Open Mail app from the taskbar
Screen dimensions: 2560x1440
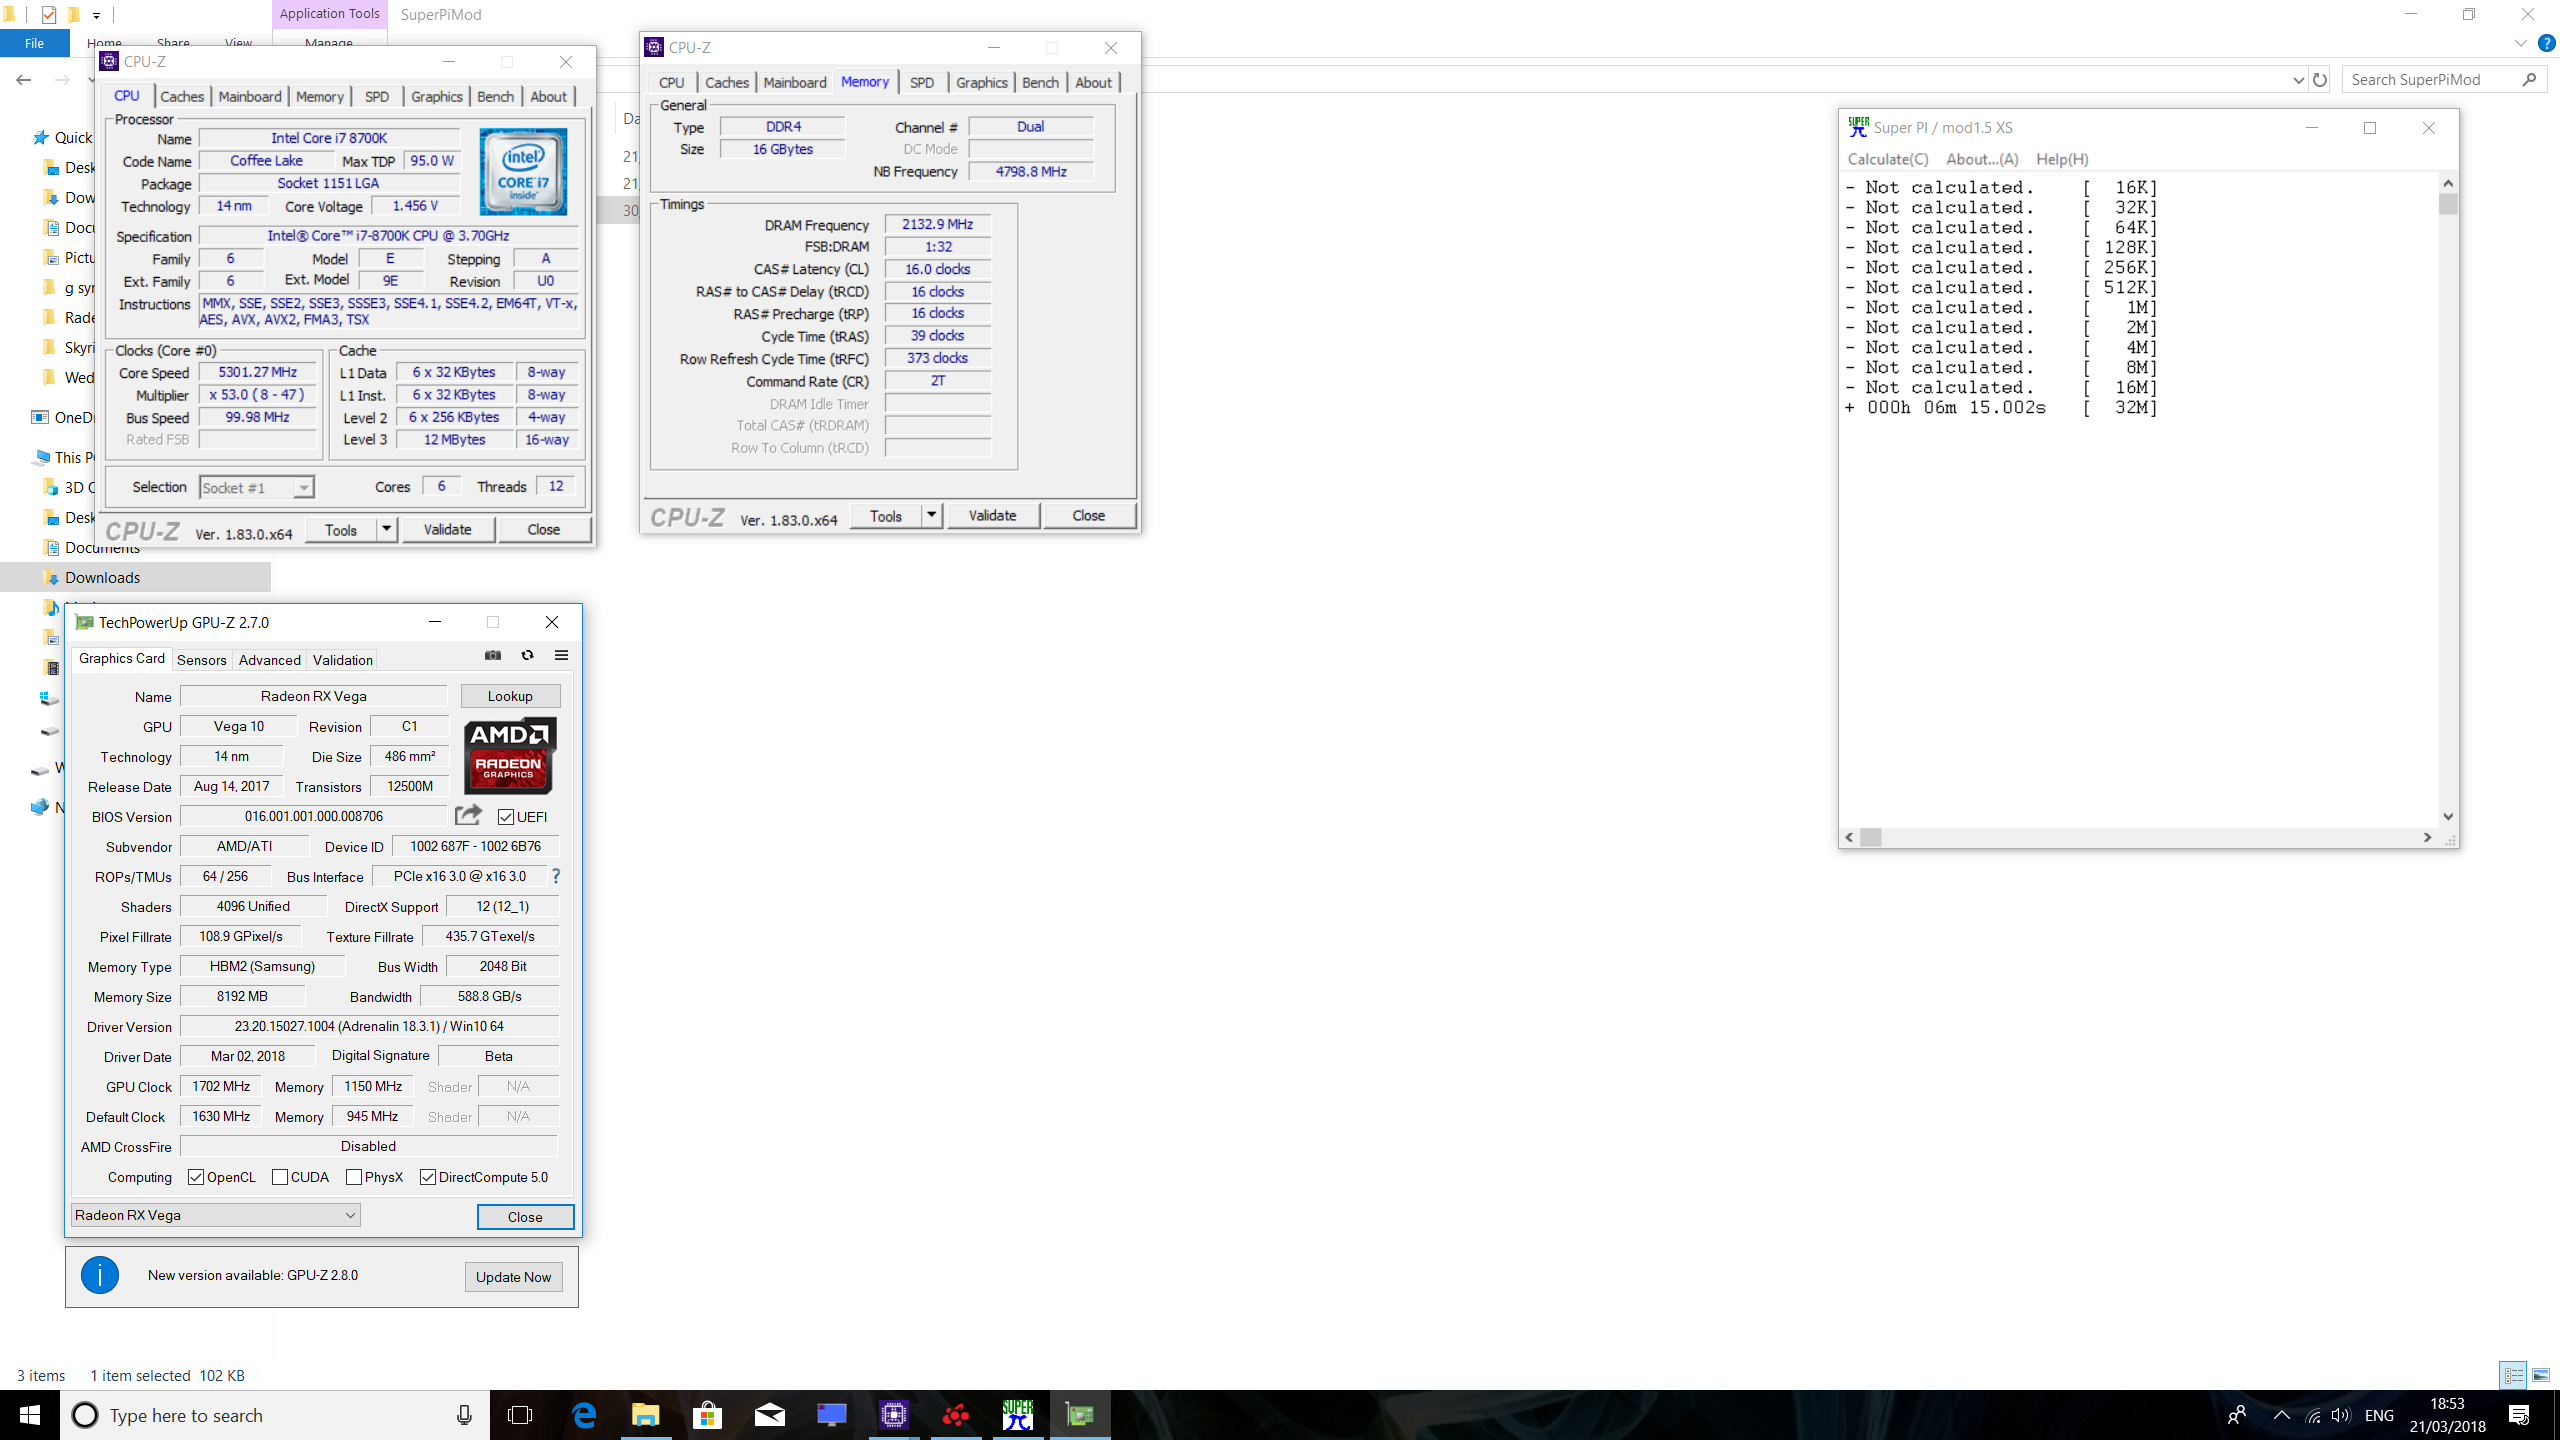coord(770,1415)
